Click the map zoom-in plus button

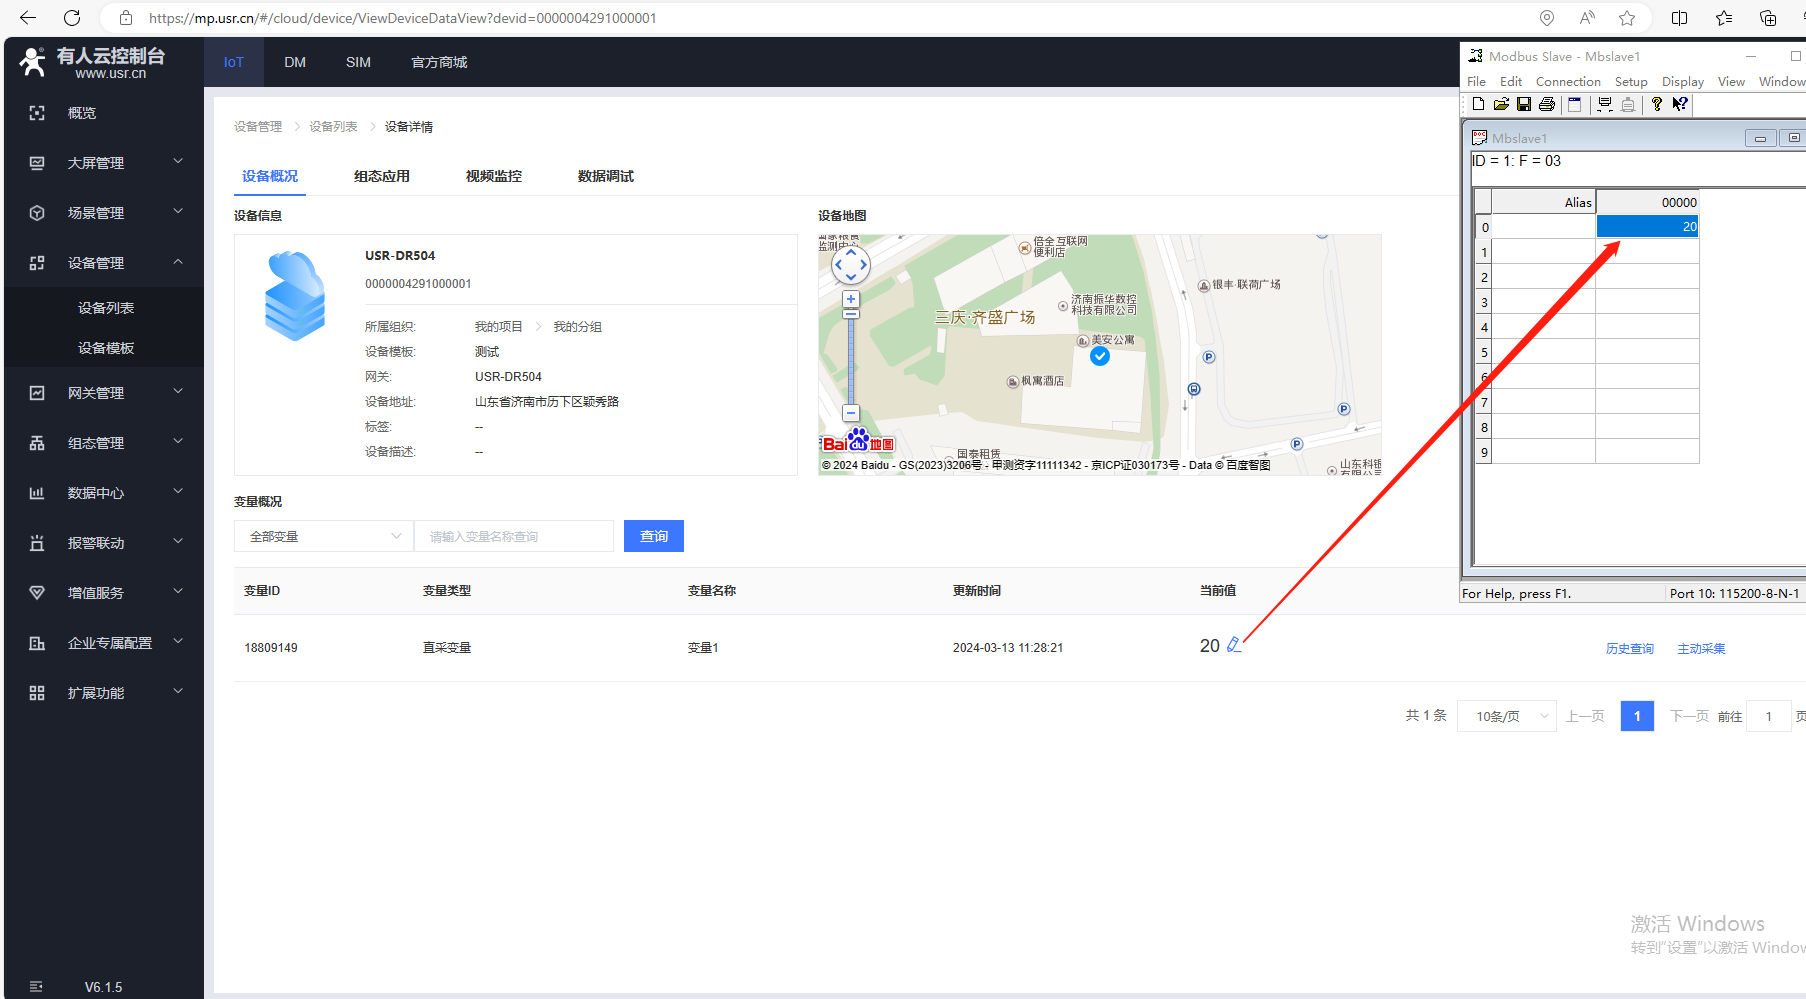pos(851,299)
